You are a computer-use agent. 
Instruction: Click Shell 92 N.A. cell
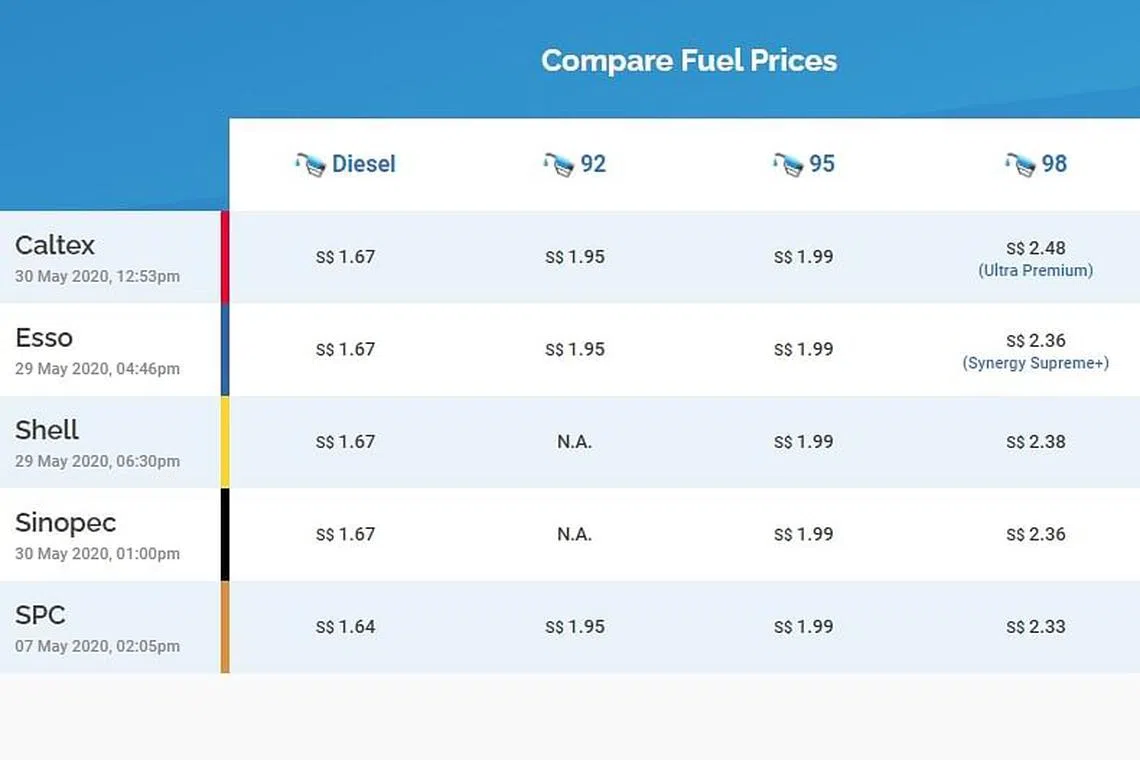[x=574, y=442]
